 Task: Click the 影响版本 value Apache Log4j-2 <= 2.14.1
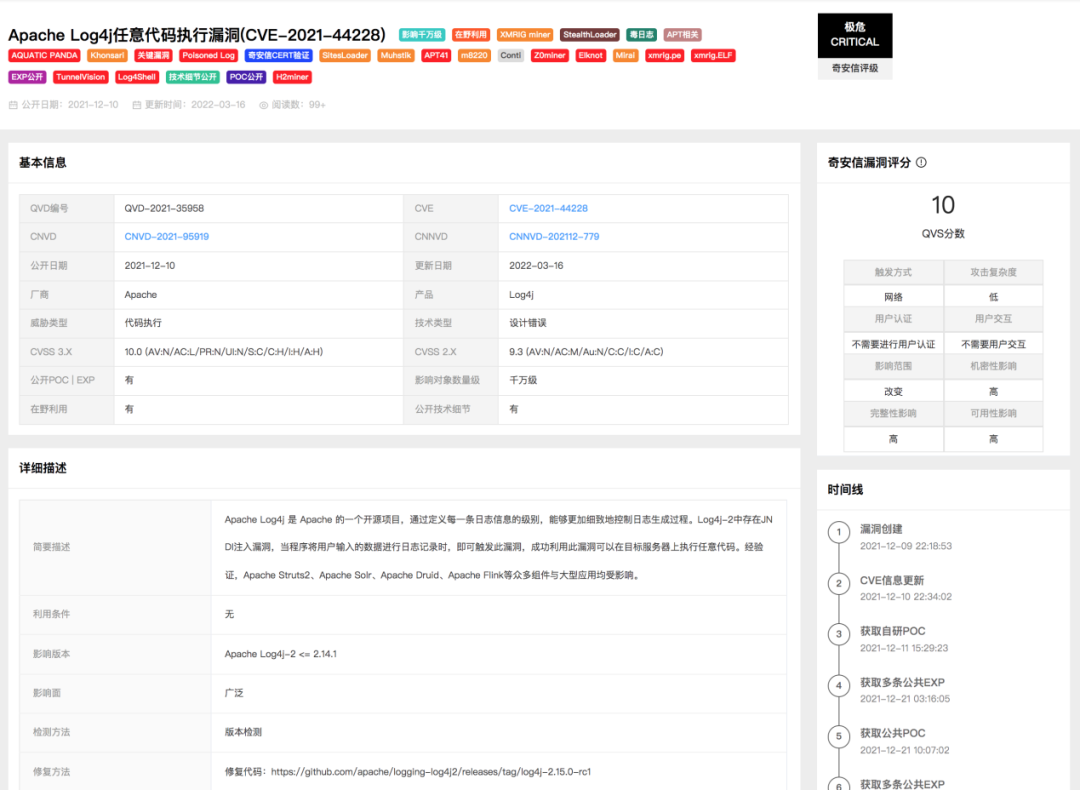pos(280,654)
